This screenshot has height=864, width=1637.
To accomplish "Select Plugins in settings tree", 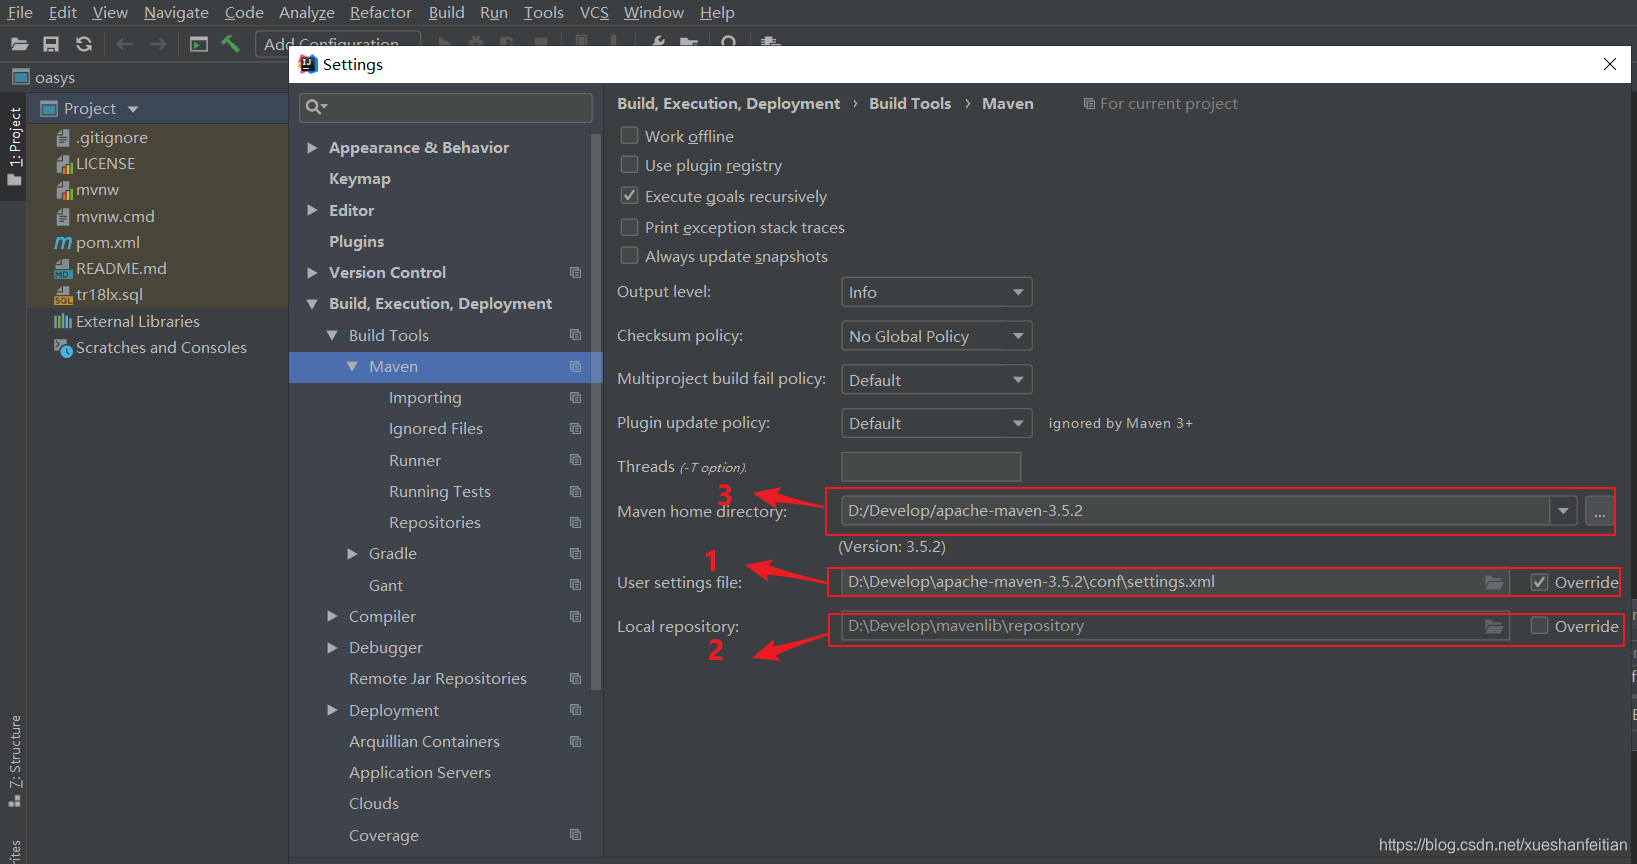I will click(x=356, y=241).
